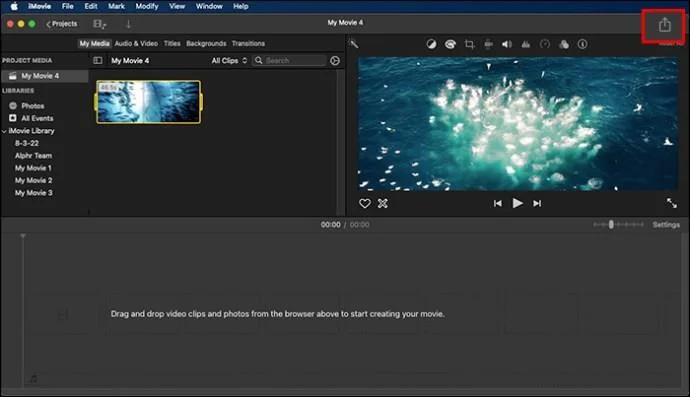Switch to the My Media tab

tap(94, 44)
